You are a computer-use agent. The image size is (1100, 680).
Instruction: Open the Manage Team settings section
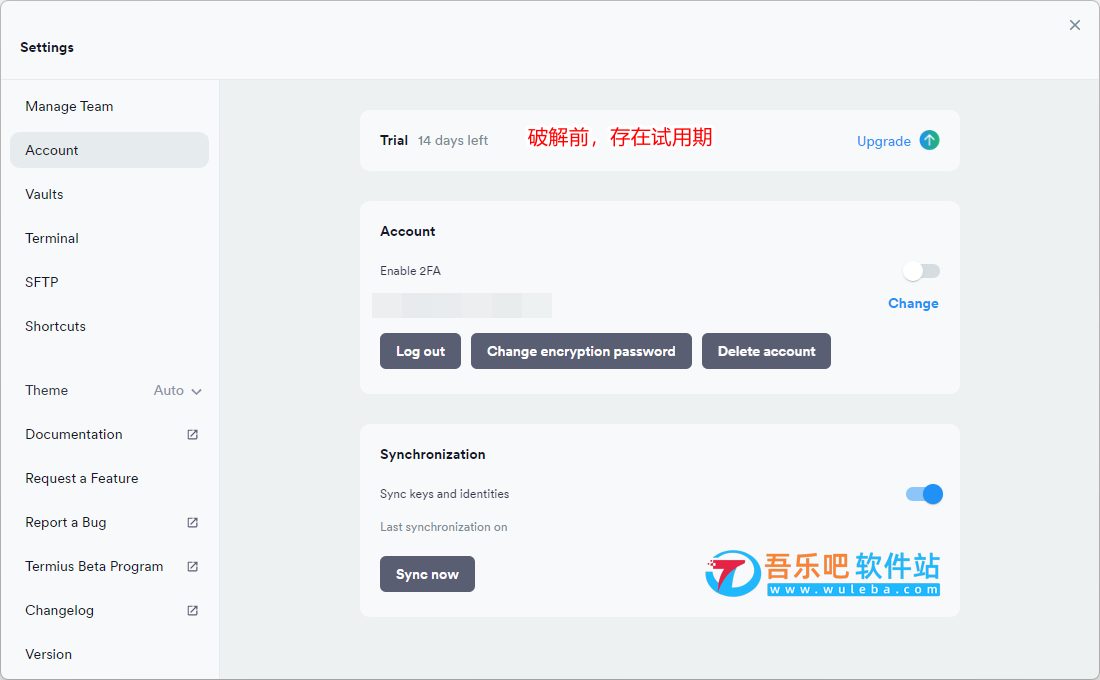click(x=69, y=106)
